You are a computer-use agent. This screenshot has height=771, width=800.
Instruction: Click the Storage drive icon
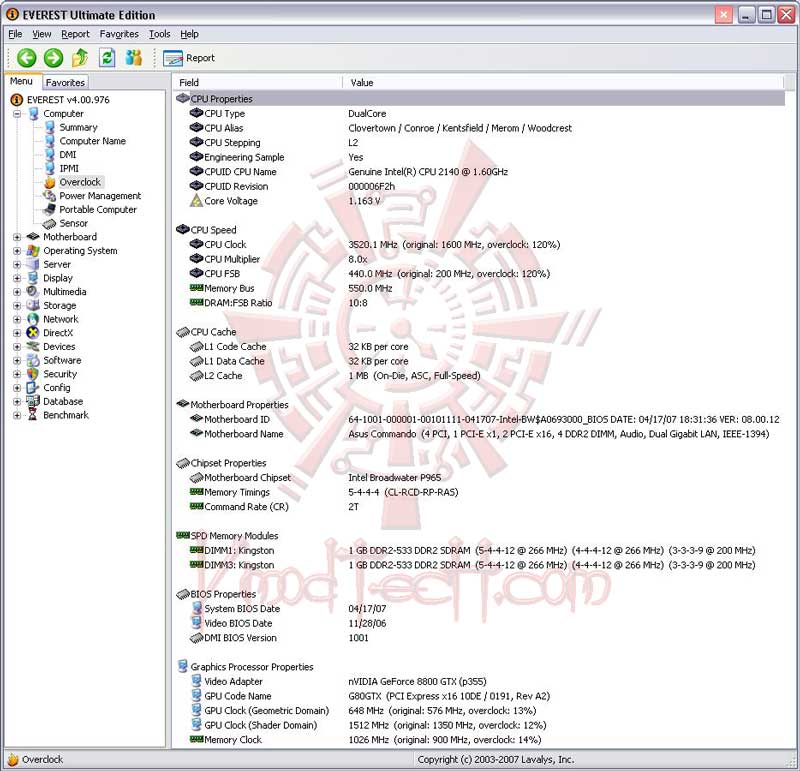pos(33,306)
